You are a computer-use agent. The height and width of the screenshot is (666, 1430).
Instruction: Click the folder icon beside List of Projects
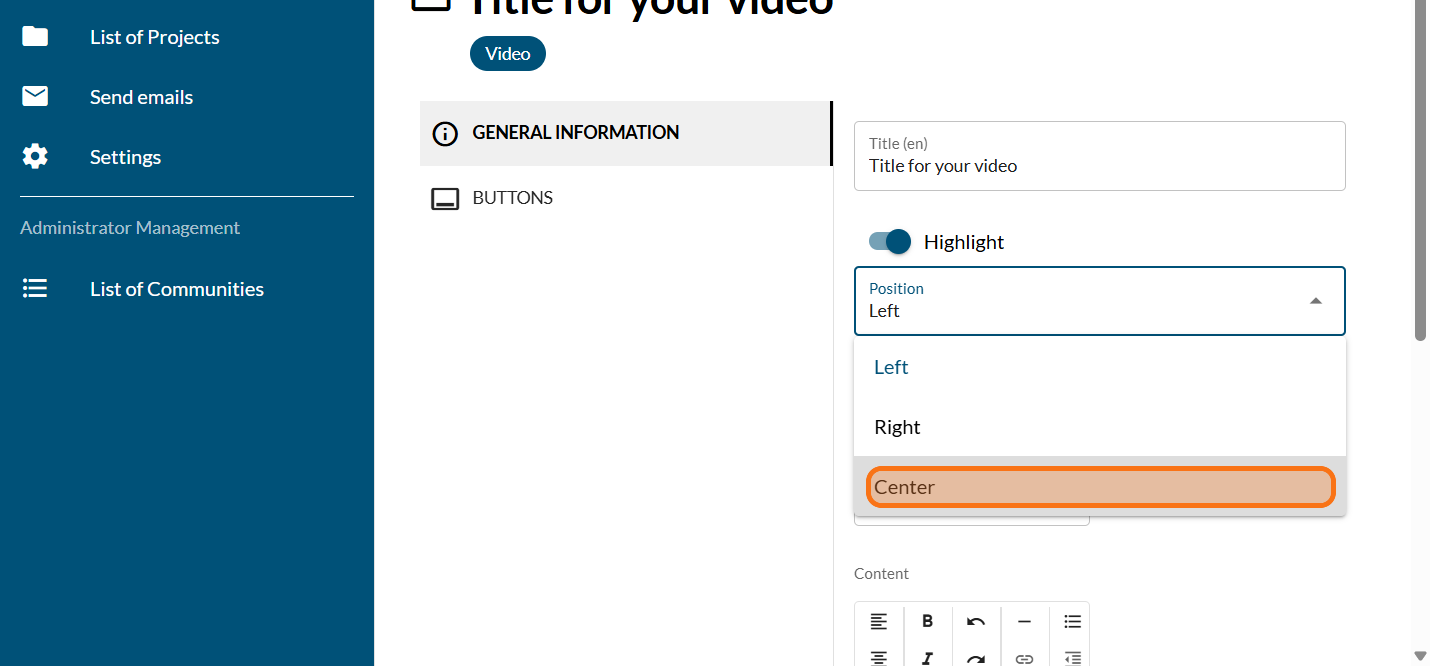tap(35, 37)
